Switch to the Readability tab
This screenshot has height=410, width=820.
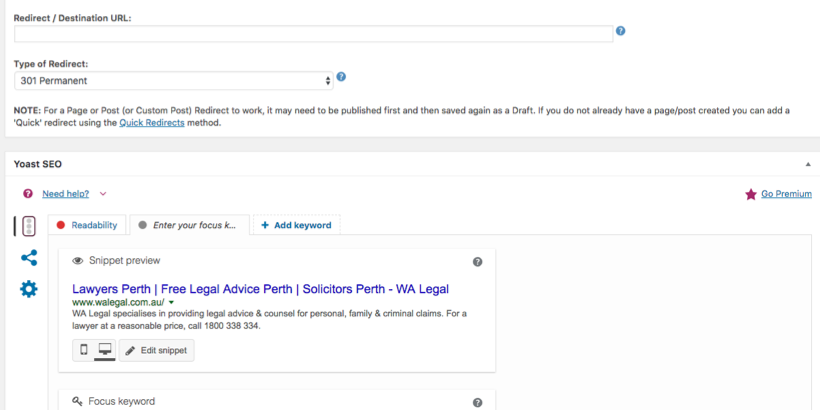(x=88, y=225)
